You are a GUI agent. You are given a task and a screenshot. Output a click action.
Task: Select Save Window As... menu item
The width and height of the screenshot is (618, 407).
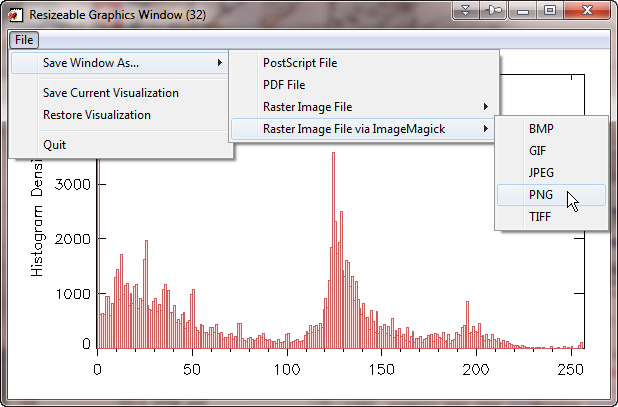(120, 63)
